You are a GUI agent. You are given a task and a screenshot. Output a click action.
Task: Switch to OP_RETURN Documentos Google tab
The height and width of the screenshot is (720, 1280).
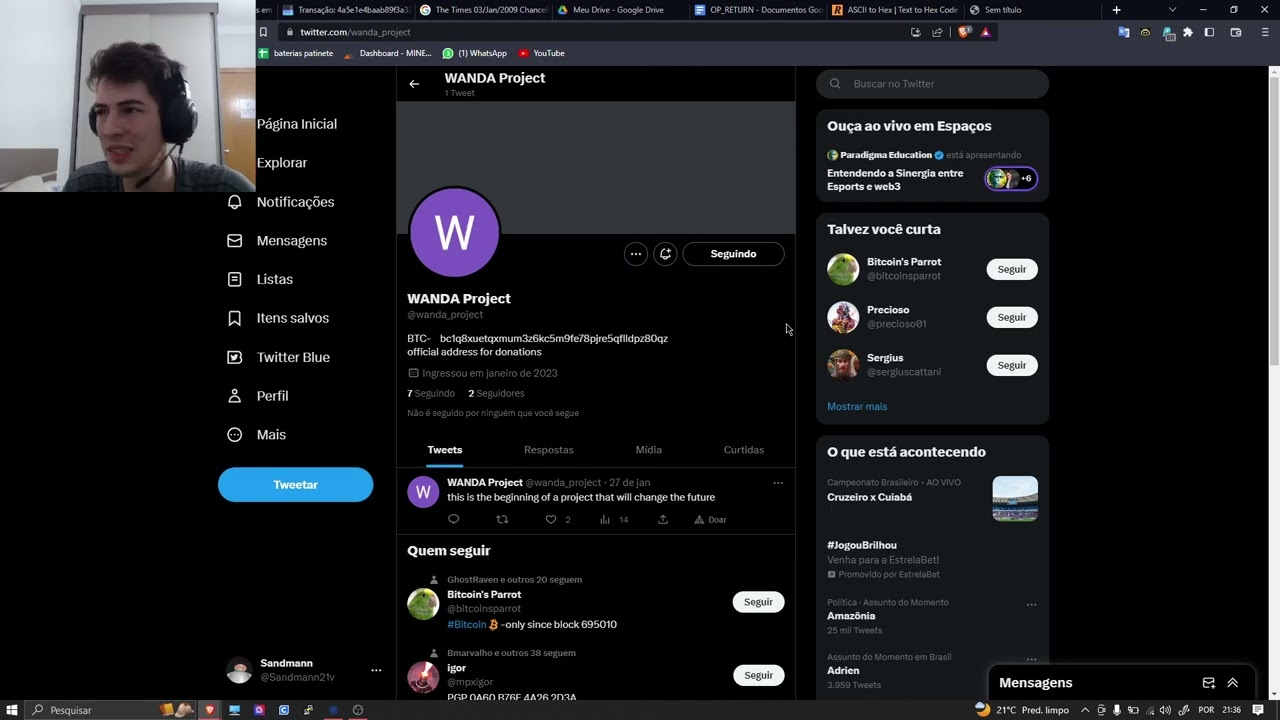click(758, 10)
